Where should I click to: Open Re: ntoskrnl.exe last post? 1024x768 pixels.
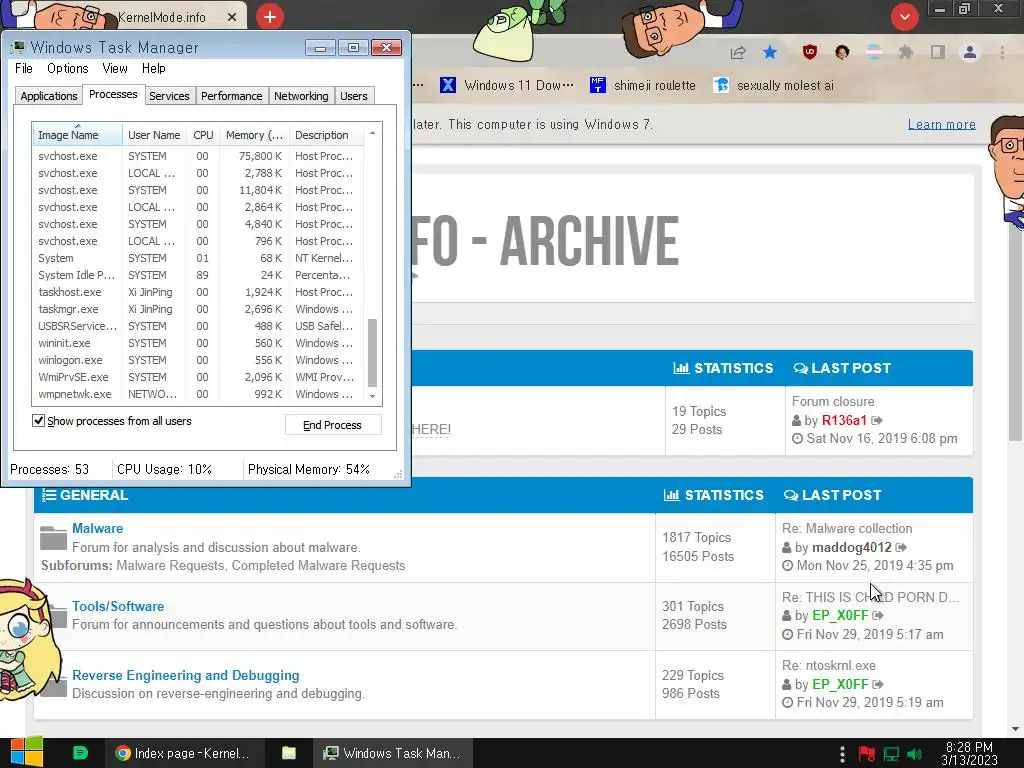pos(829,665)
